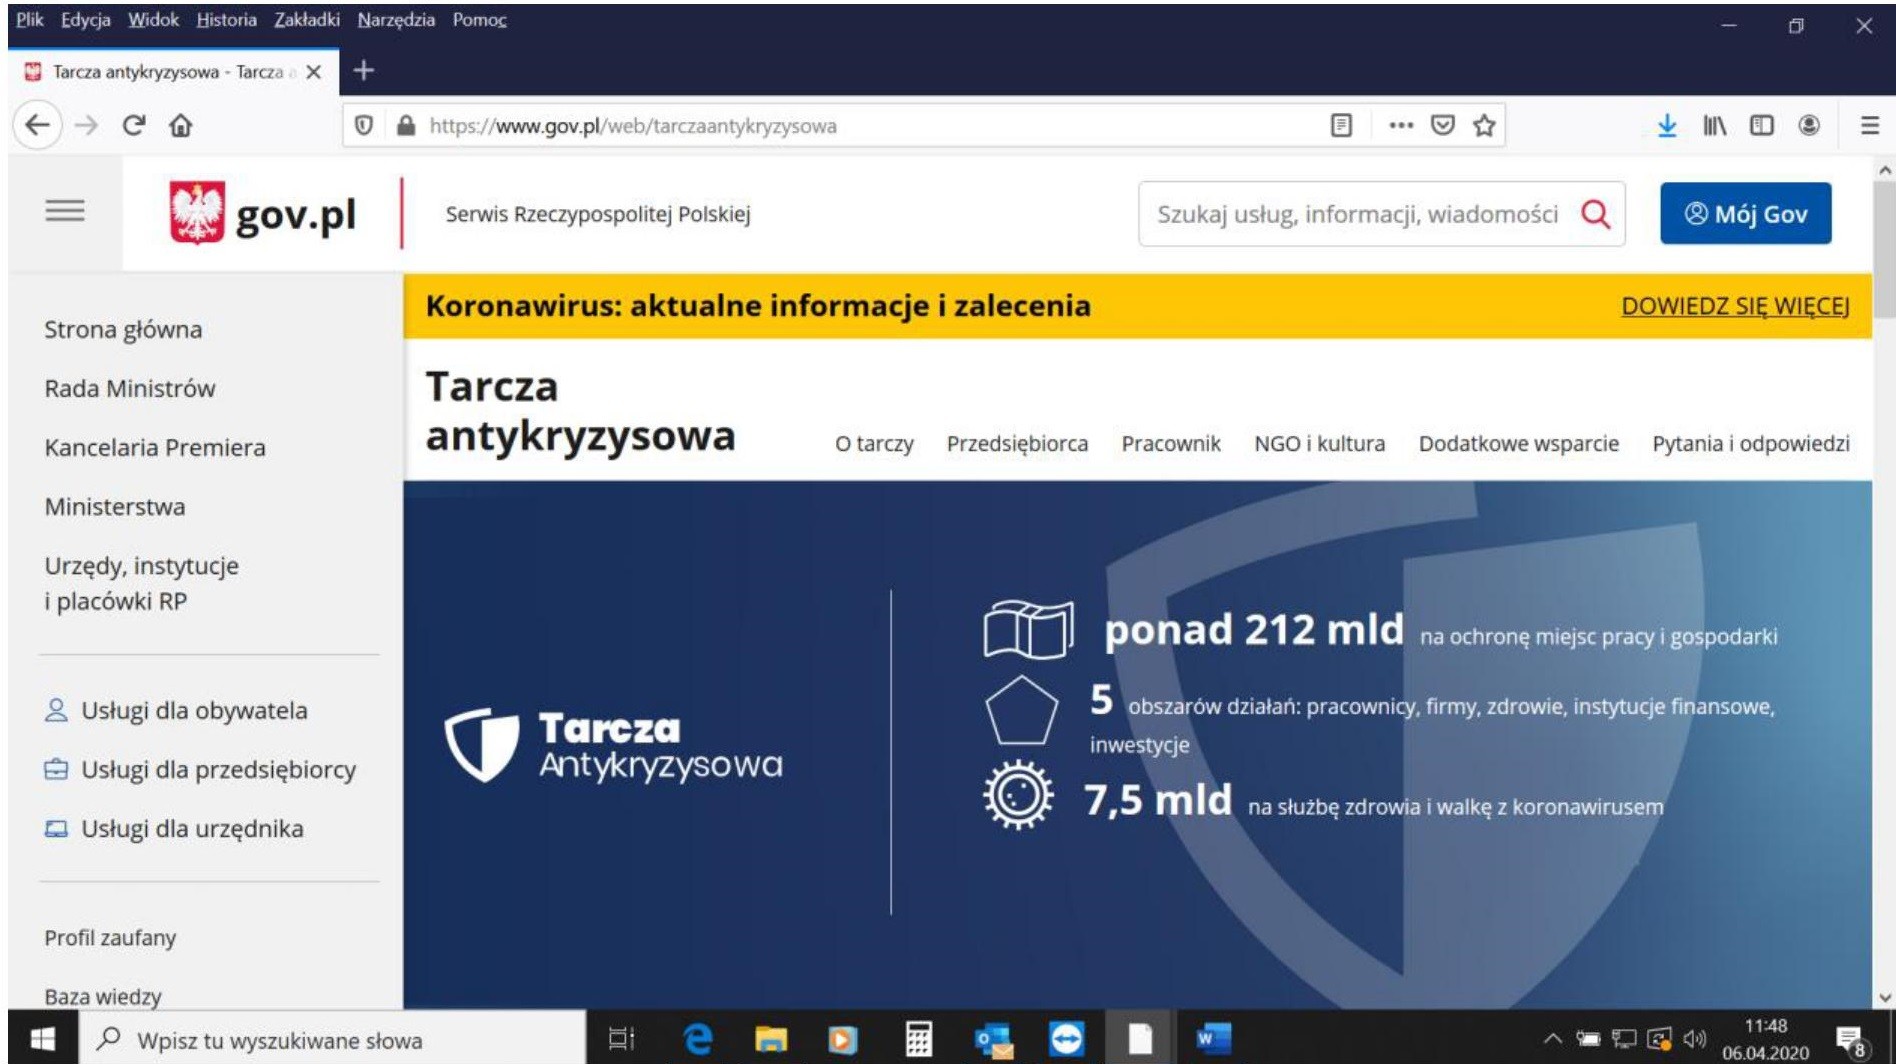Toggle the gov.pl hamburger side menu
This screenshot has width=1896, height=1064.
click(x=65, y=211)
